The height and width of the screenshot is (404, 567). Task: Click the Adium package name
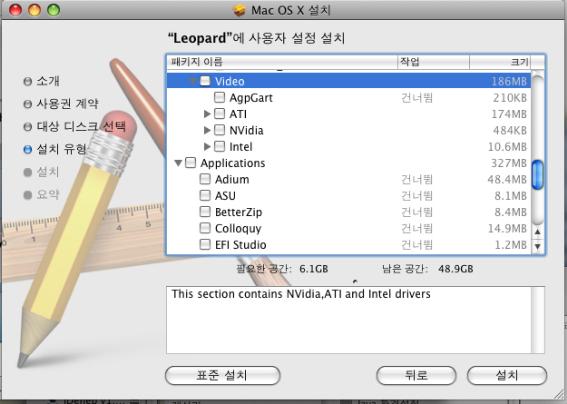pyautogui.click(x=232, y=179)
